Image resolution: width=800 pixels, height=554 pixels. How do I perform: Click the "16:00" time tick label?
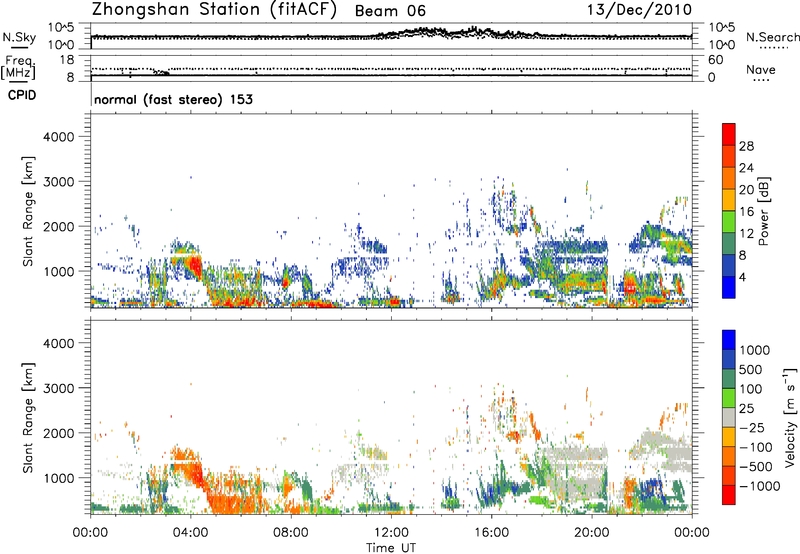click(491, 533)
